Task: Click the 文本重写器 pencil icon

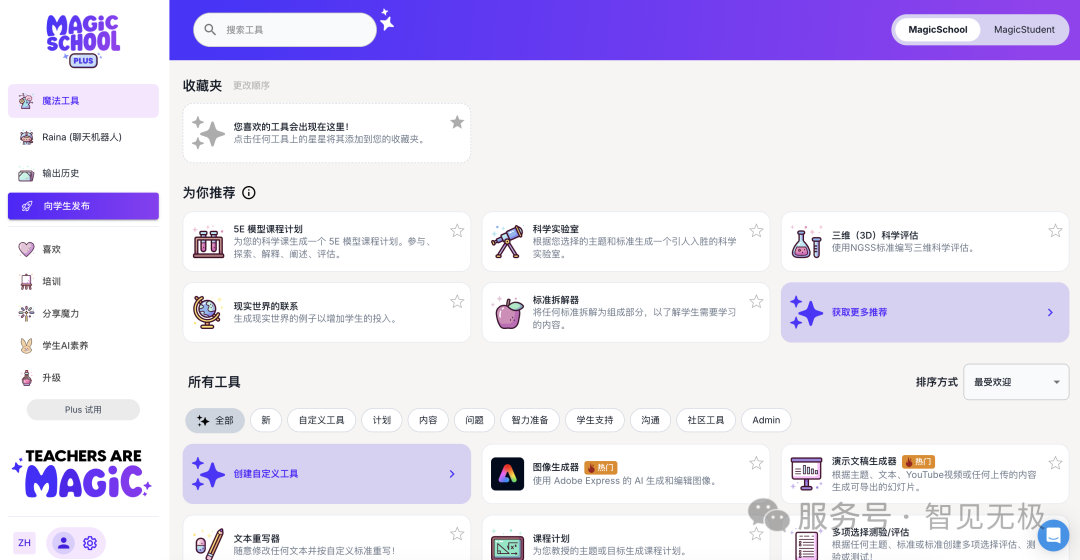Action: coord(209,544)
